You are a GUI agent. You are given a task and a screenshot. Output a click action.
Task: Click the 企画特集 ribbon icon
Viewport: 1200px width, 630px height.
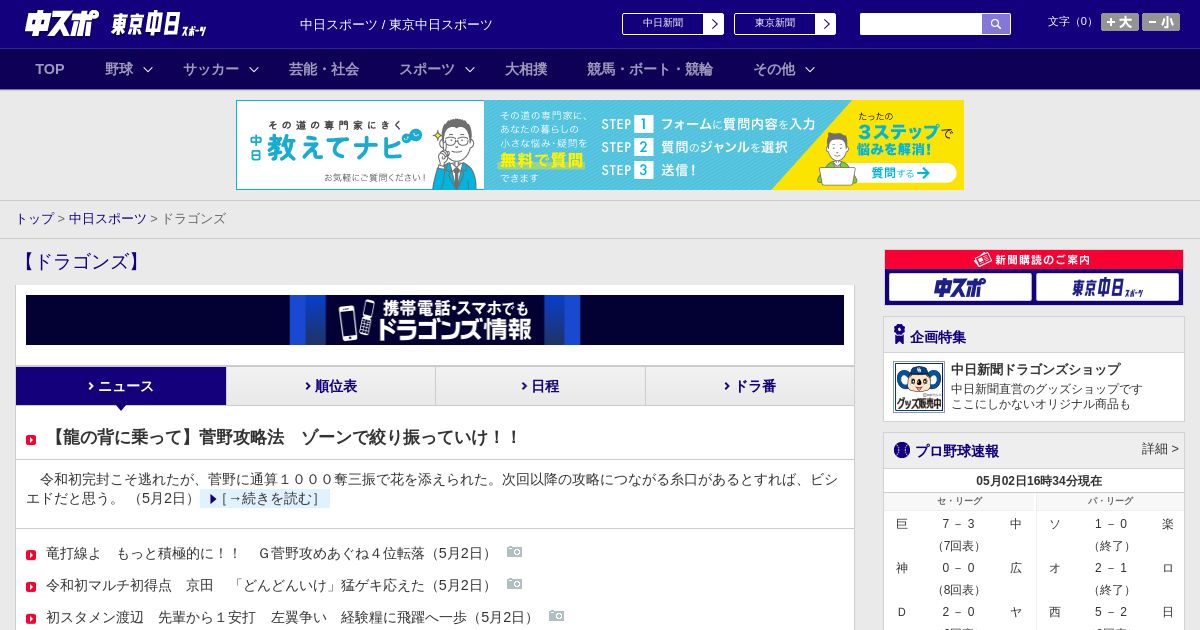click(x=899, y=334)
